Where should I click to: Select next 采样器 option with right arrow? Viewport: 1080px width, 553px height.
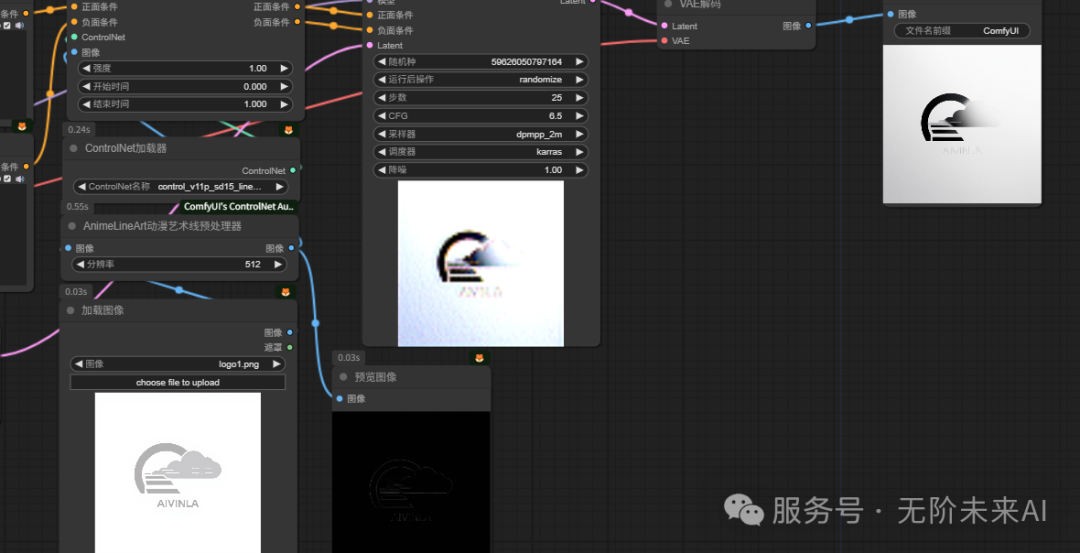pos(579,134)
